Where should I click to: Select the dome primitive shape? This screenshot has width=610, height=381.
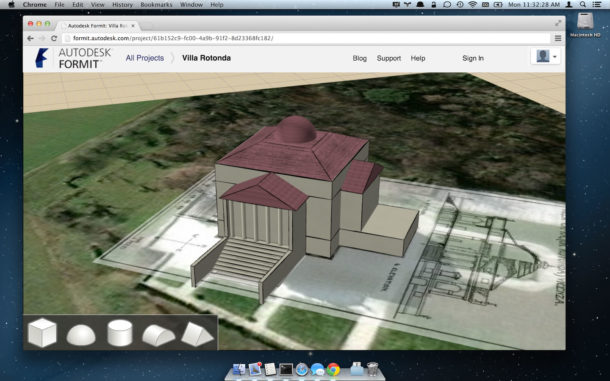click(81, 335)
